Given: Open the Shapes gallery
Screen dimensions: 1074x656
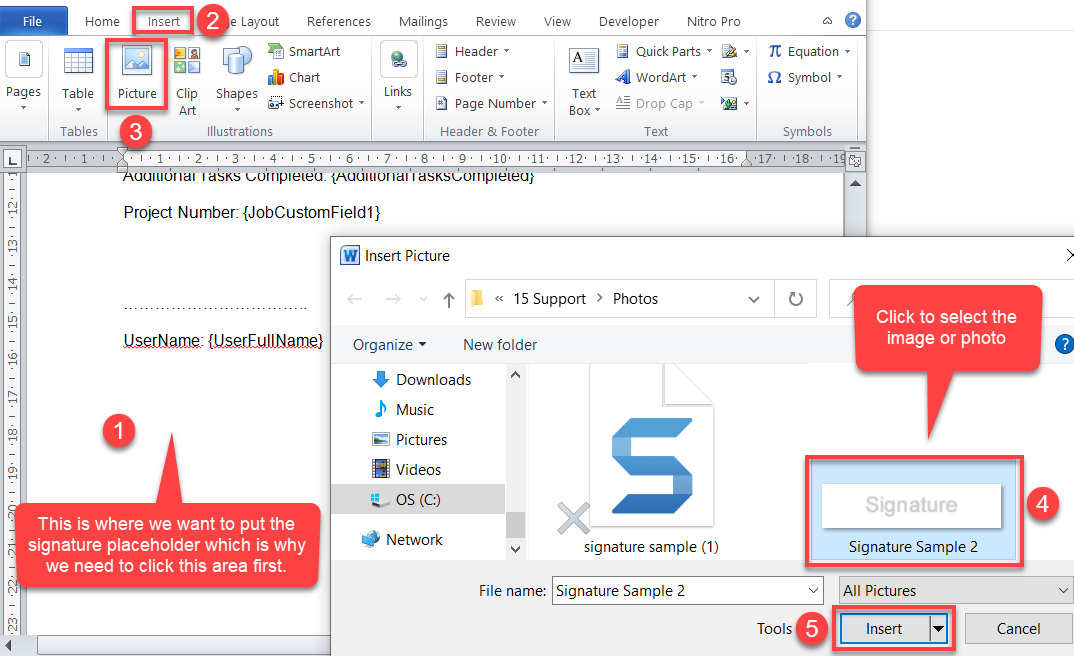Looking at the screenshot, I should [237, 75].
